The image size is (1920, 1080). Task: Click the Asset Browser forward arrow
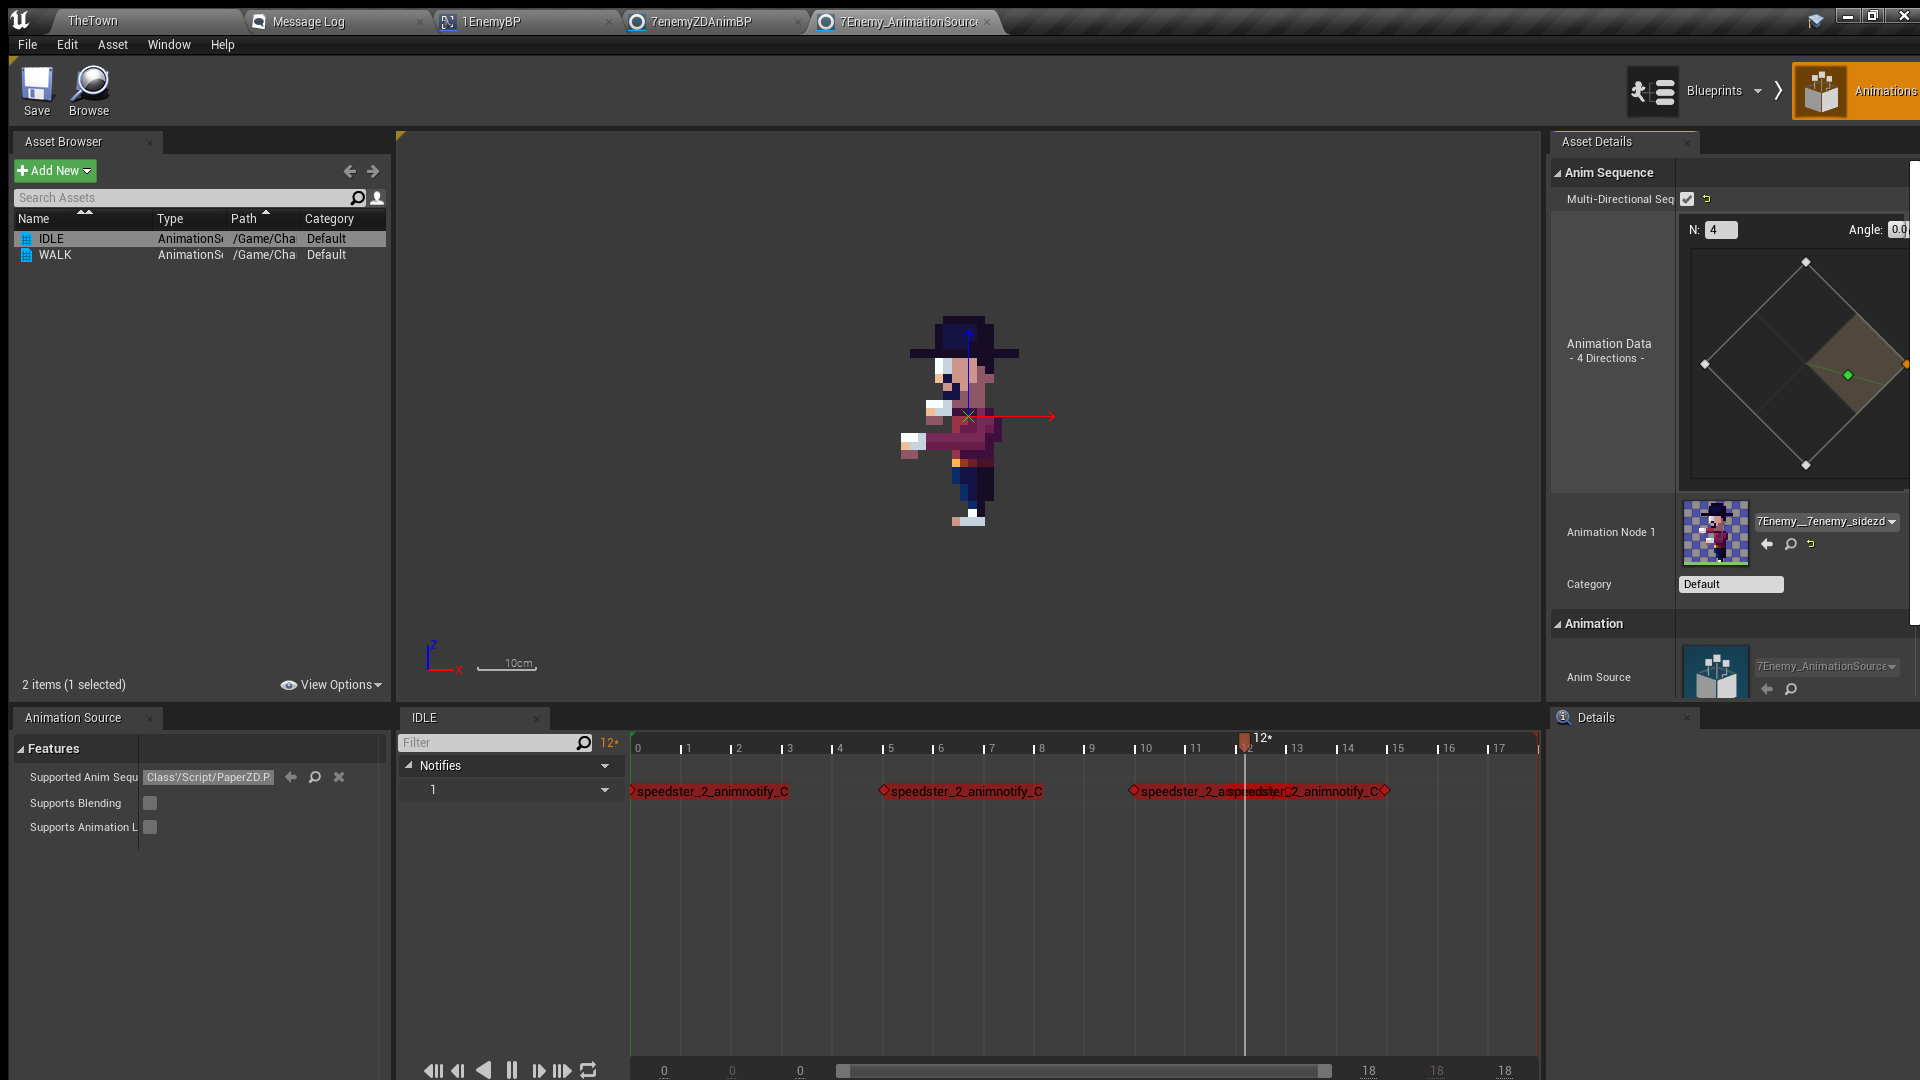click(373, 171)
